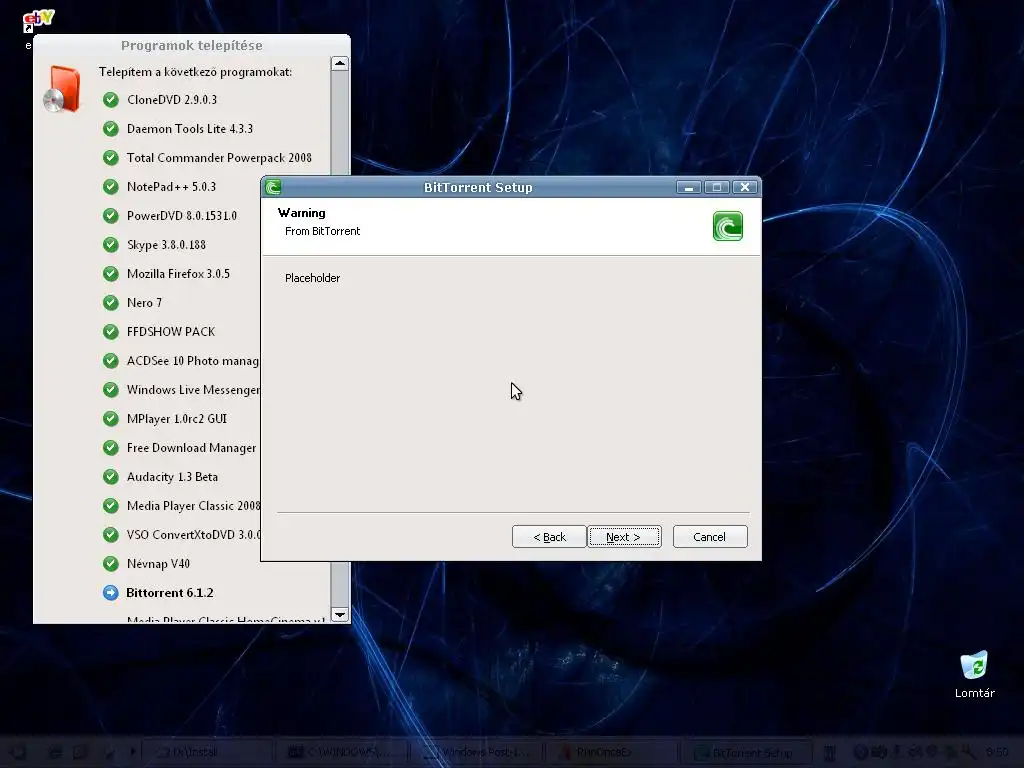1024x768 pixels.
Task: Click the check icon beside Skype 3.8.0.188
Action: (111, 244)
